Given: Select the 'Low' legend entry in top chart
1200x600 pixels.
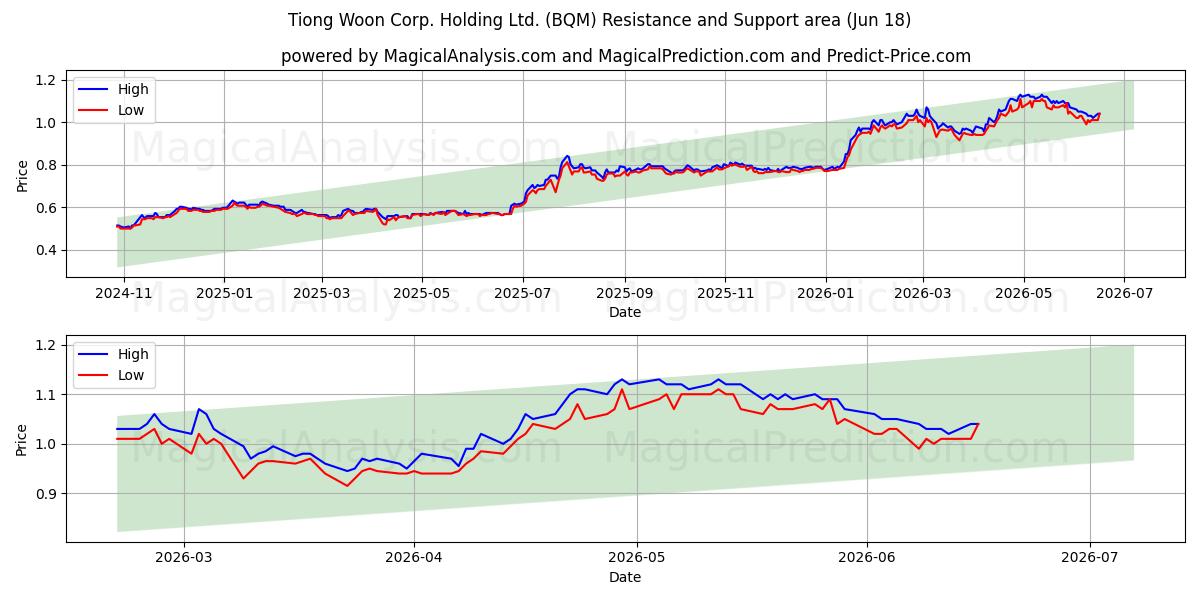Looking at the screenshot, I should tap(113, 110).
